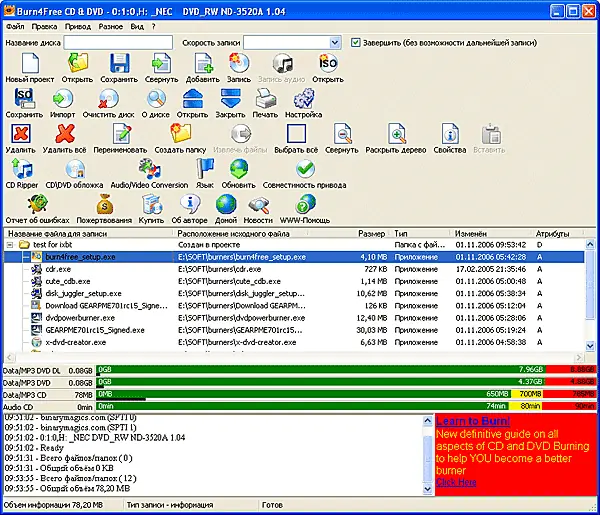This screenshot has width=600, height=515.
Task: Click the Выбрать всё icon
Action: coord(296,134)
